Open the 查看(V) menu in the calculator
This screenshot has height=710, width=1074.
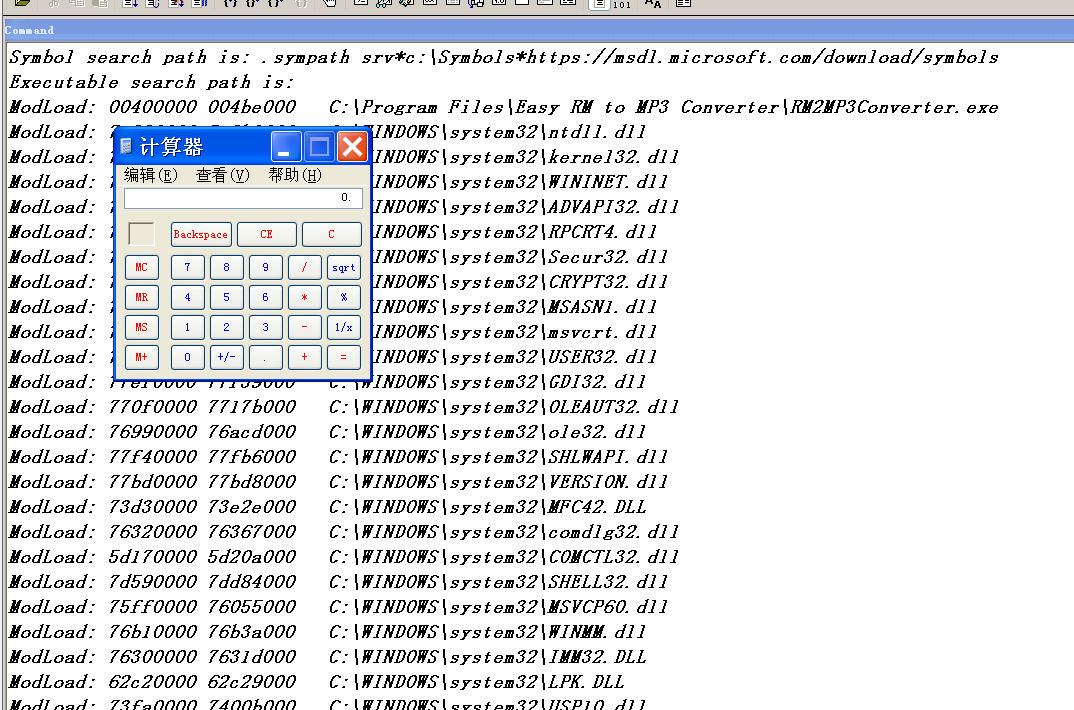(x=223, y=175)
